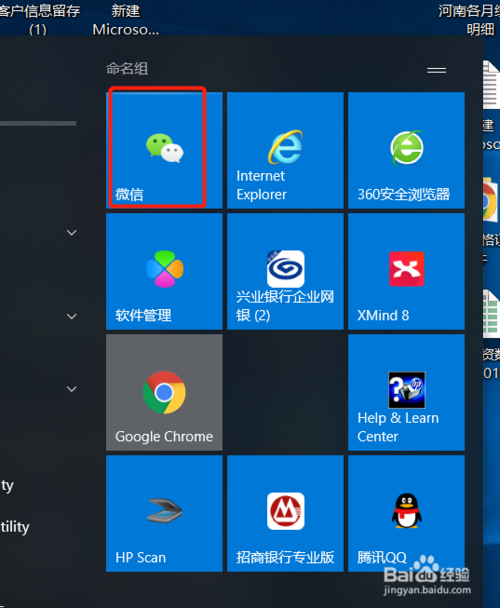Expand the third app list chevron
500x608 pixels.
pos(72,389)
